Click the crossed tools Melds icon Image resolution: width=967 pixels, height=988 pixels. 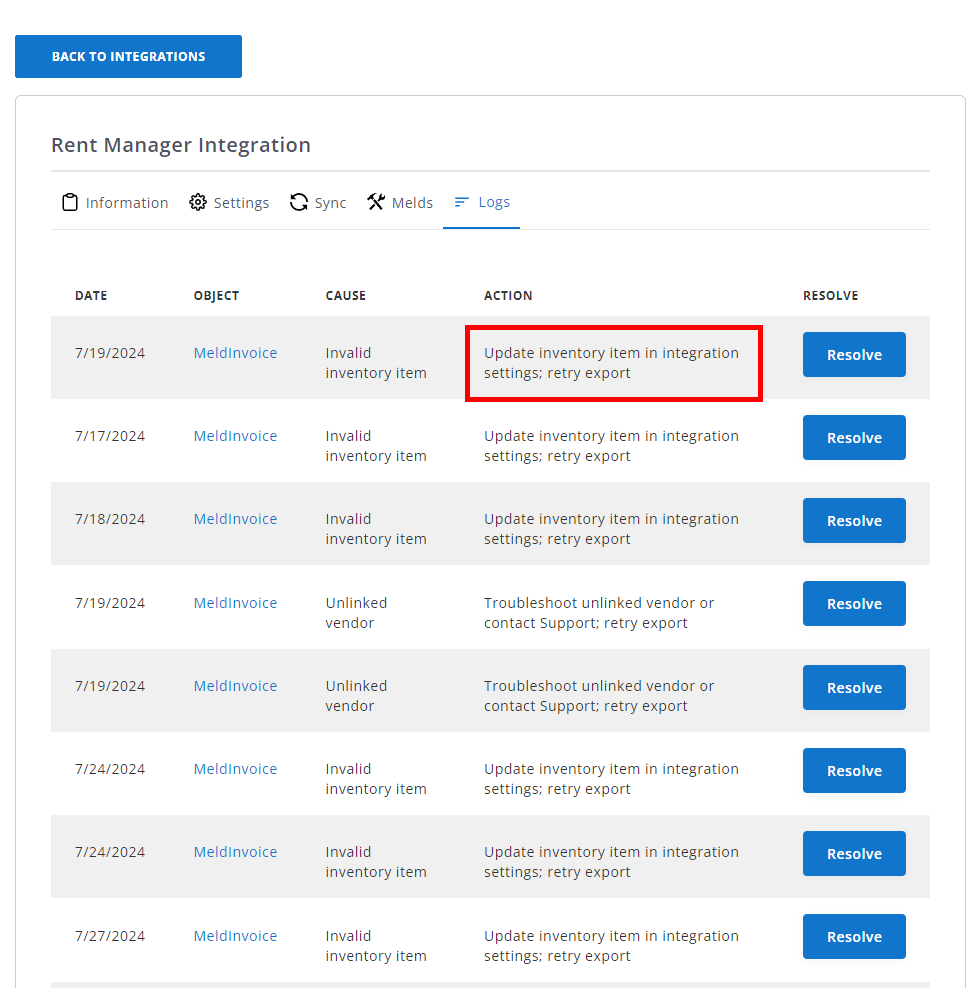(376, 203)
